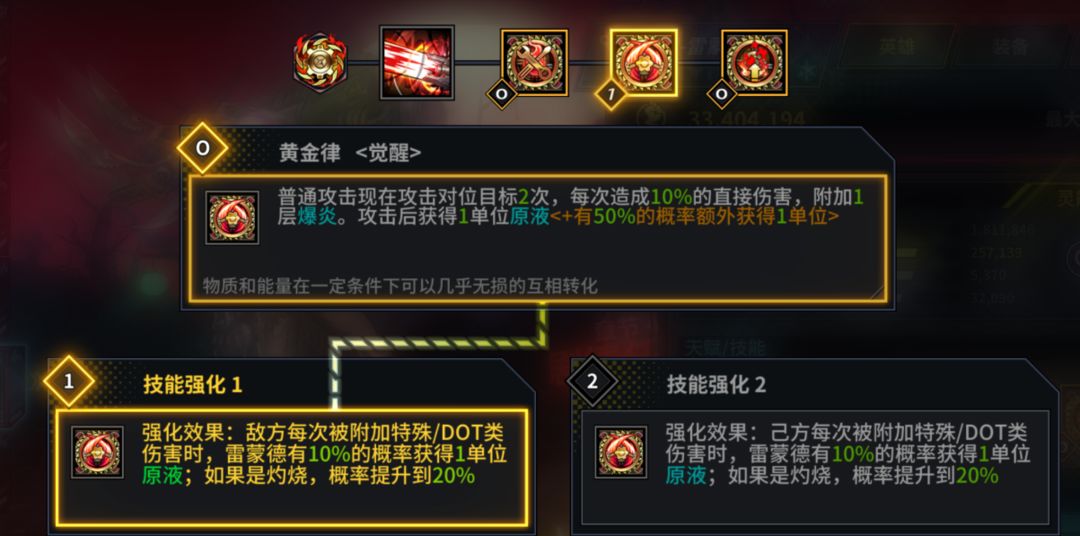Select the highlighted 黄金律 skill icon in top row

point(643,63)
